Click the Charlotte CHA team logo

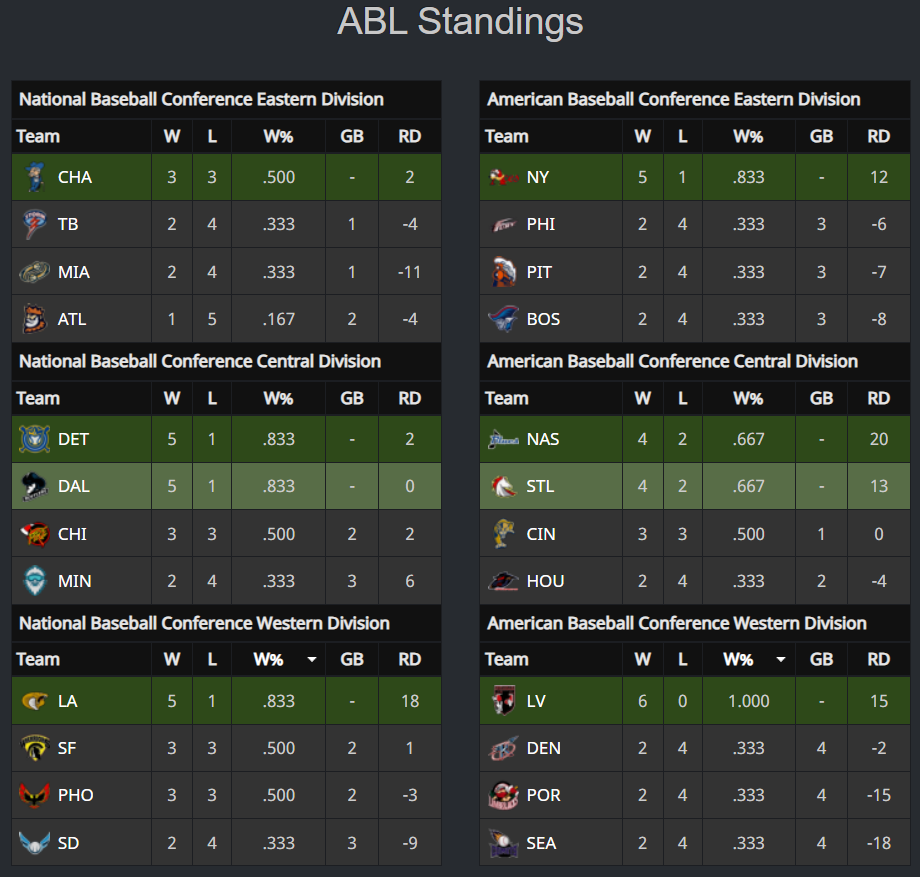35,177
